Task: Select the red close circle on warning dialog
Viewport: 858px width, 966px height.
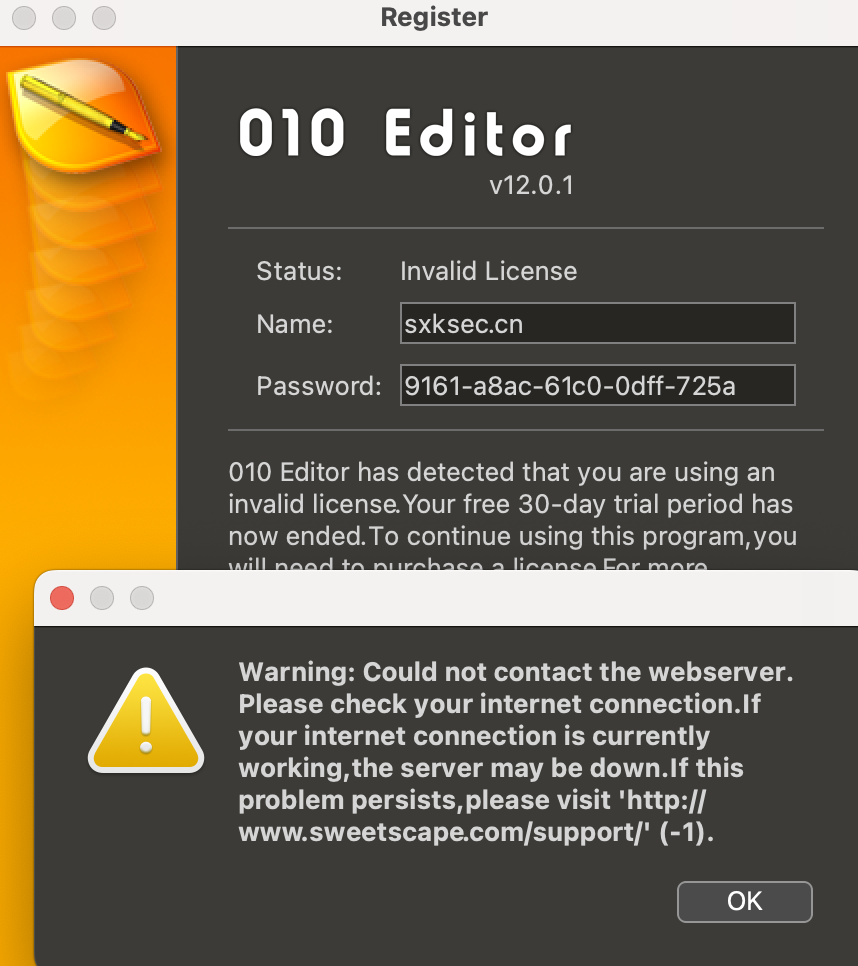Action: (x=61, y=598)
